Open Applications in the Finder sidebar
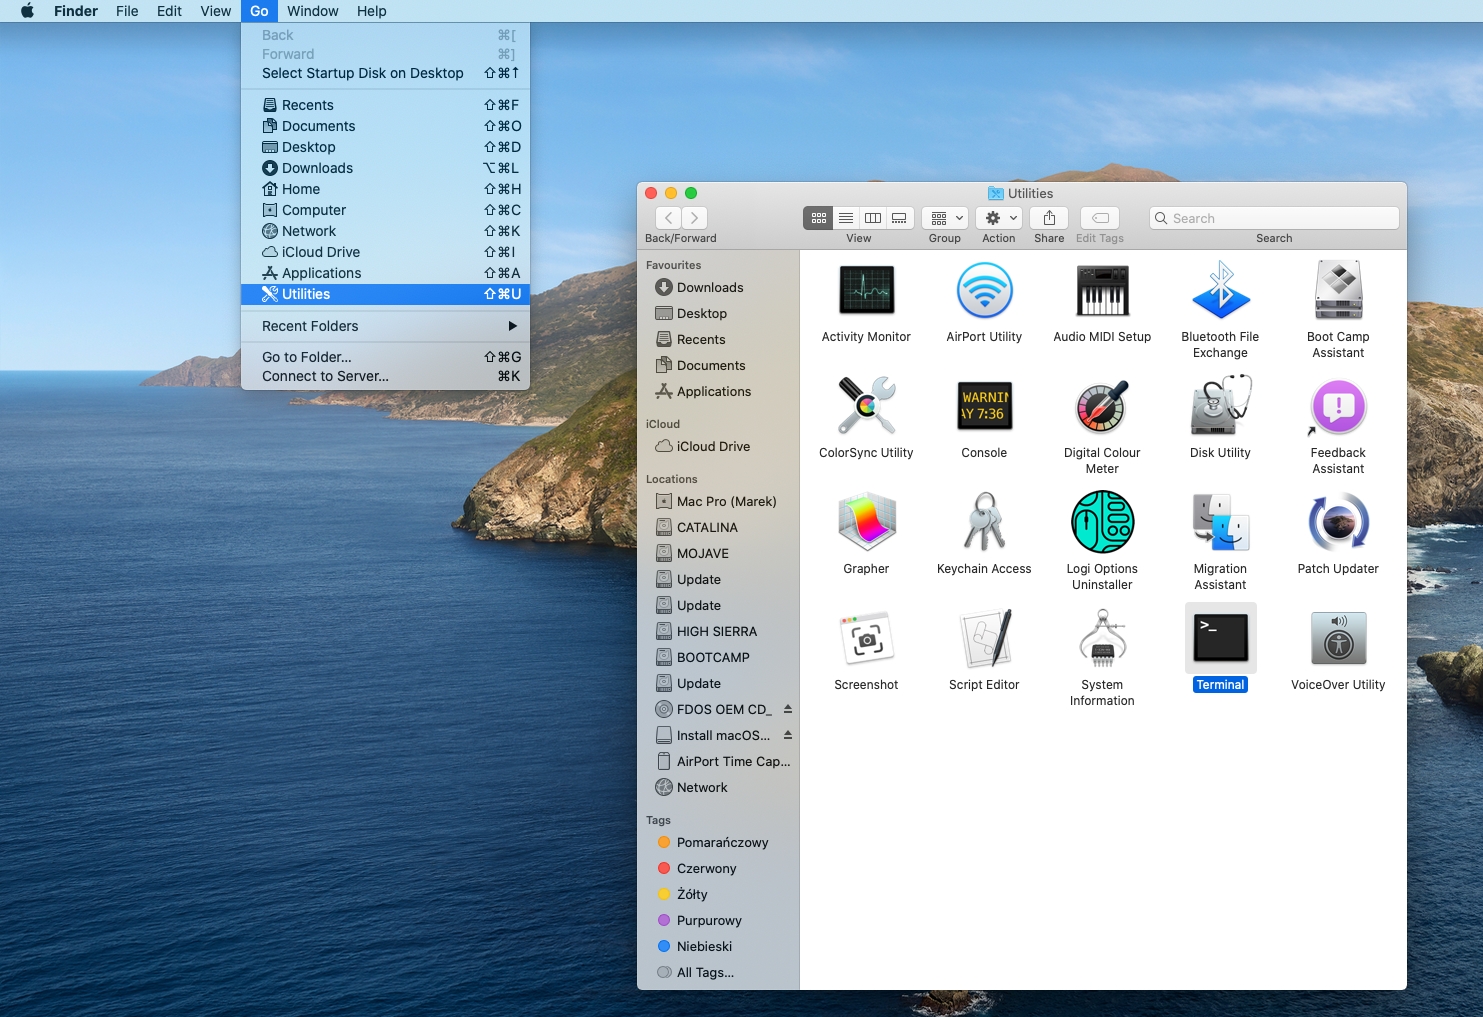Viewport: 1483px width, 1017px height. point(714,391)
